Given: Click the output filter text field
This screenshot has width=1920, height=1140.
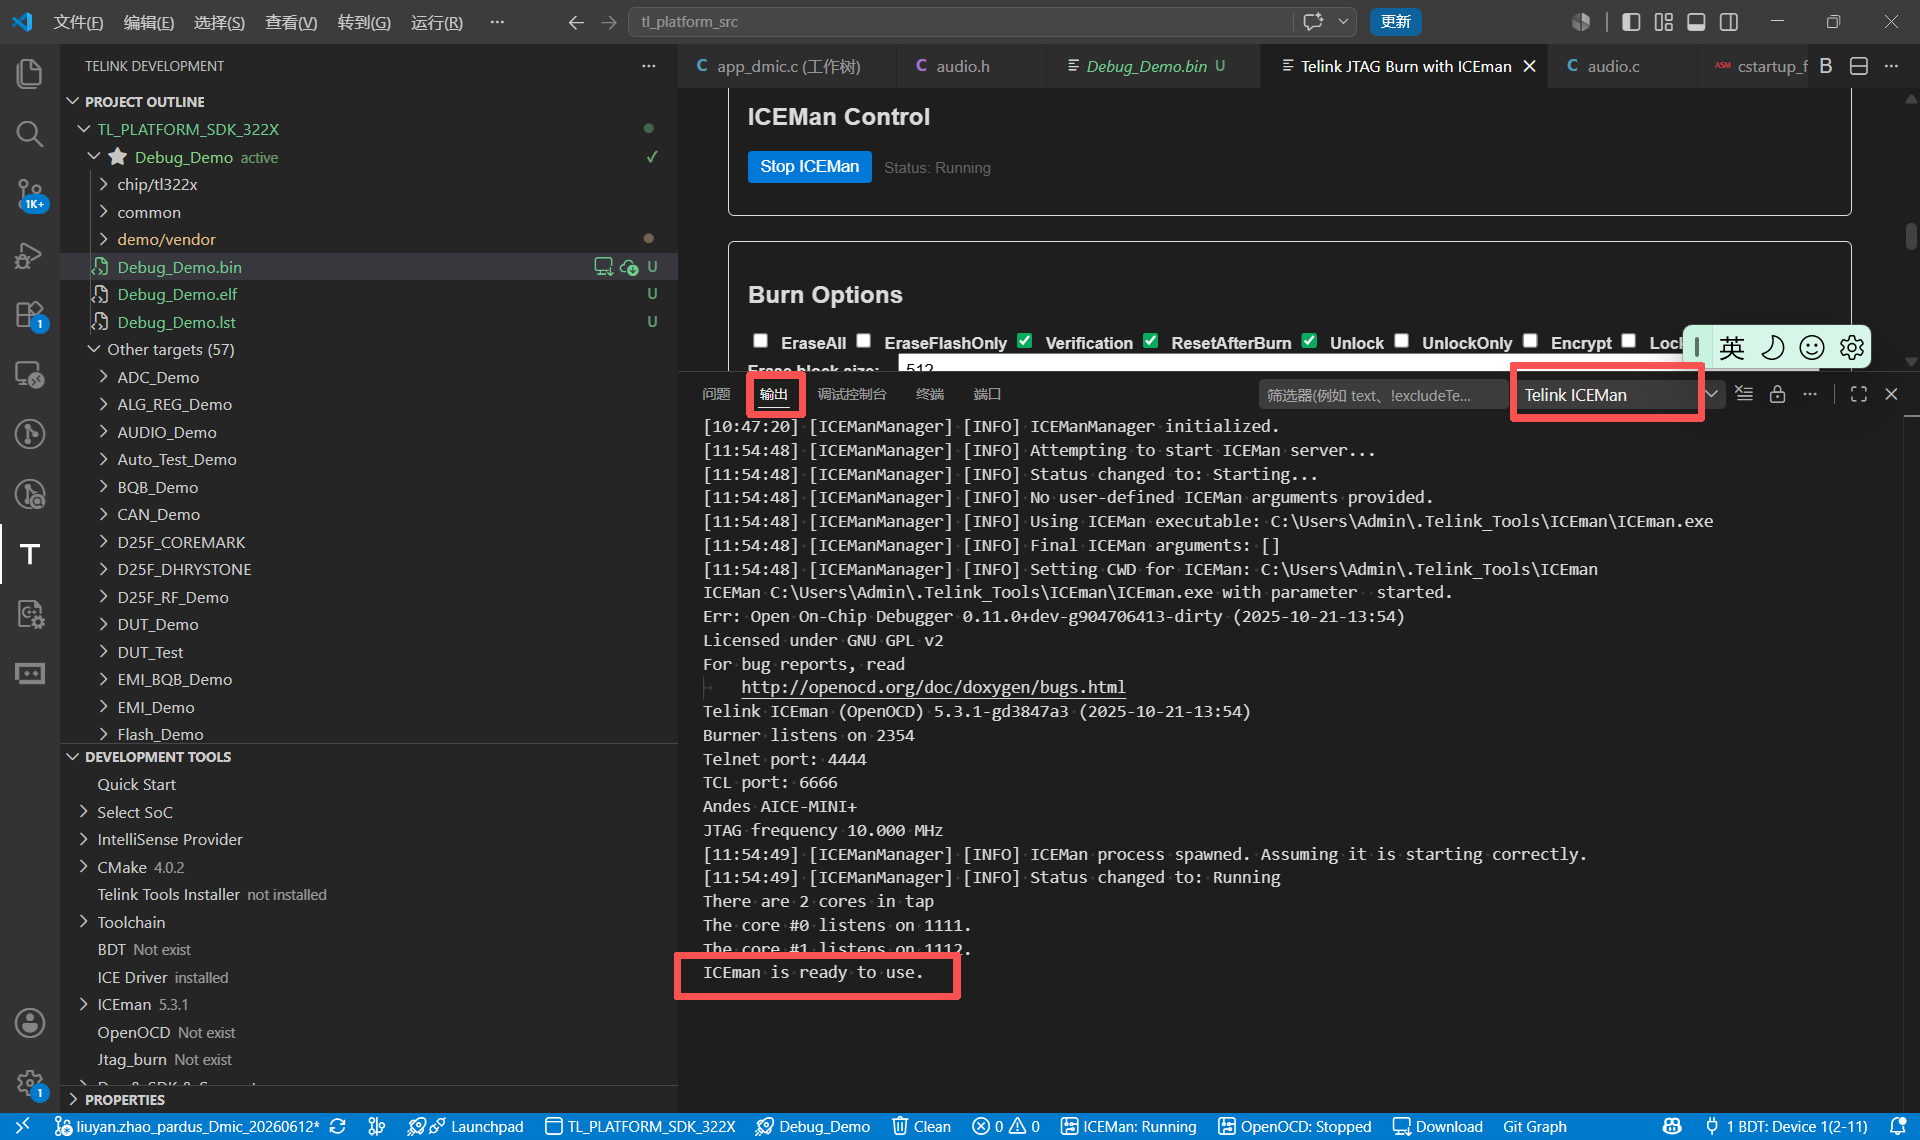Looking at the screenshot, I should click(1383, 395).
